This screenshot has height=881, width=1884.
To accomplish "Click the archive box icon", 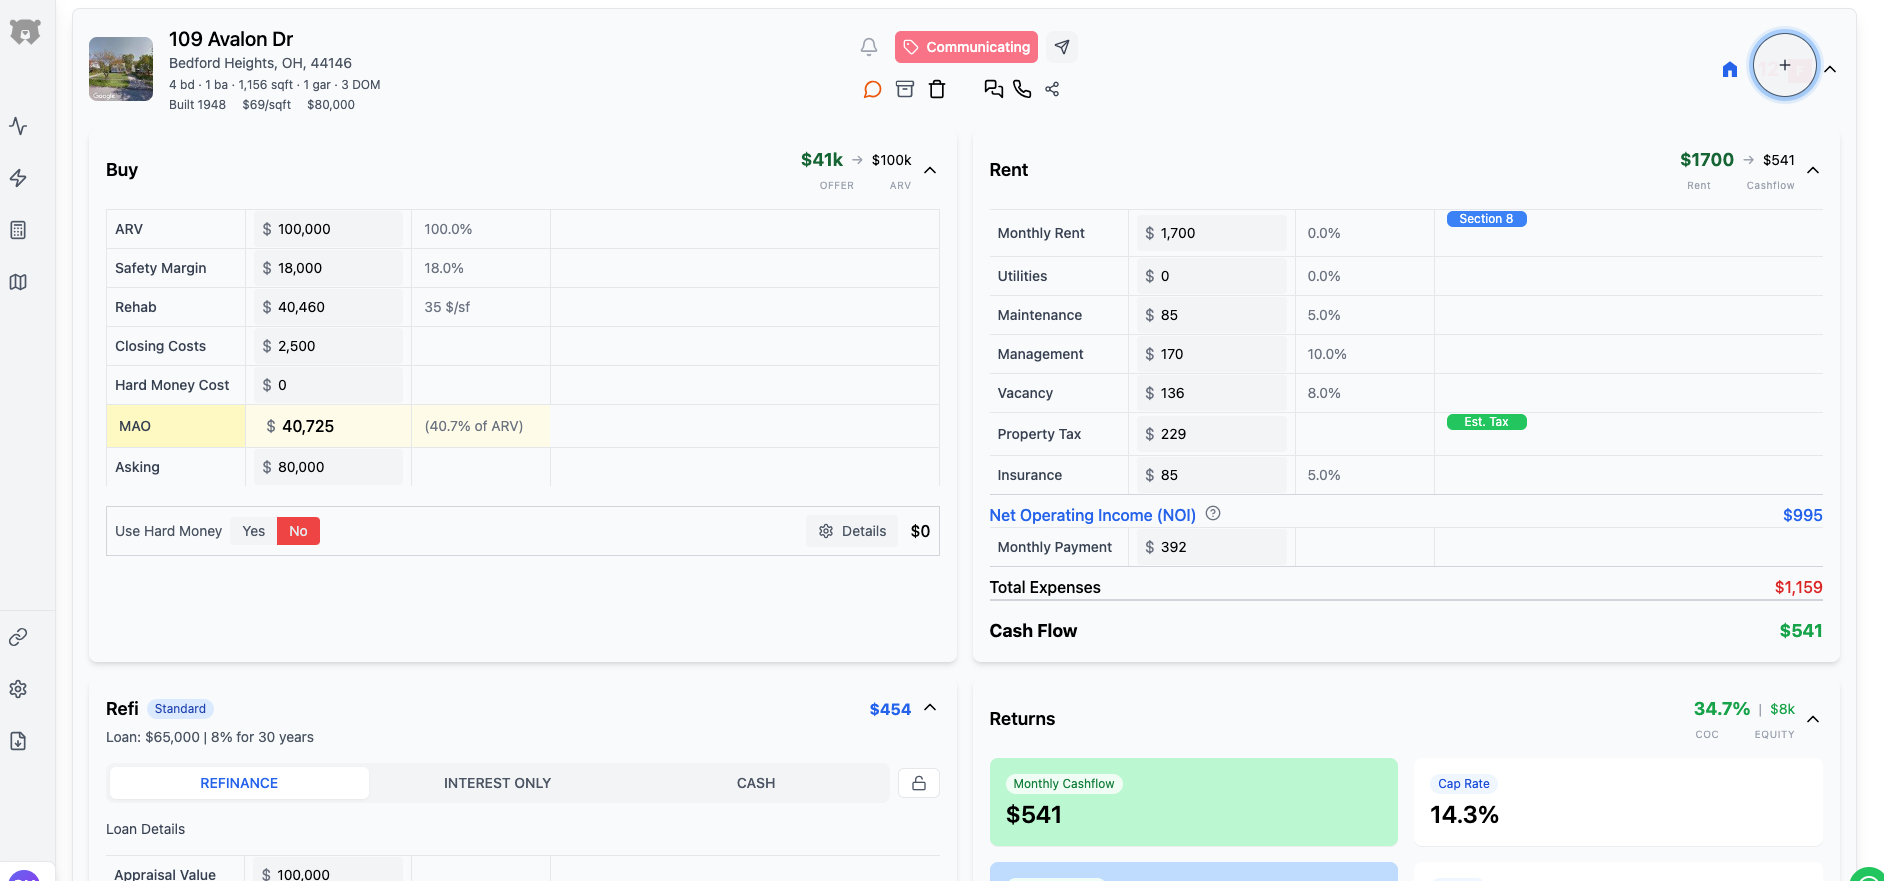I will click(905, 89).
